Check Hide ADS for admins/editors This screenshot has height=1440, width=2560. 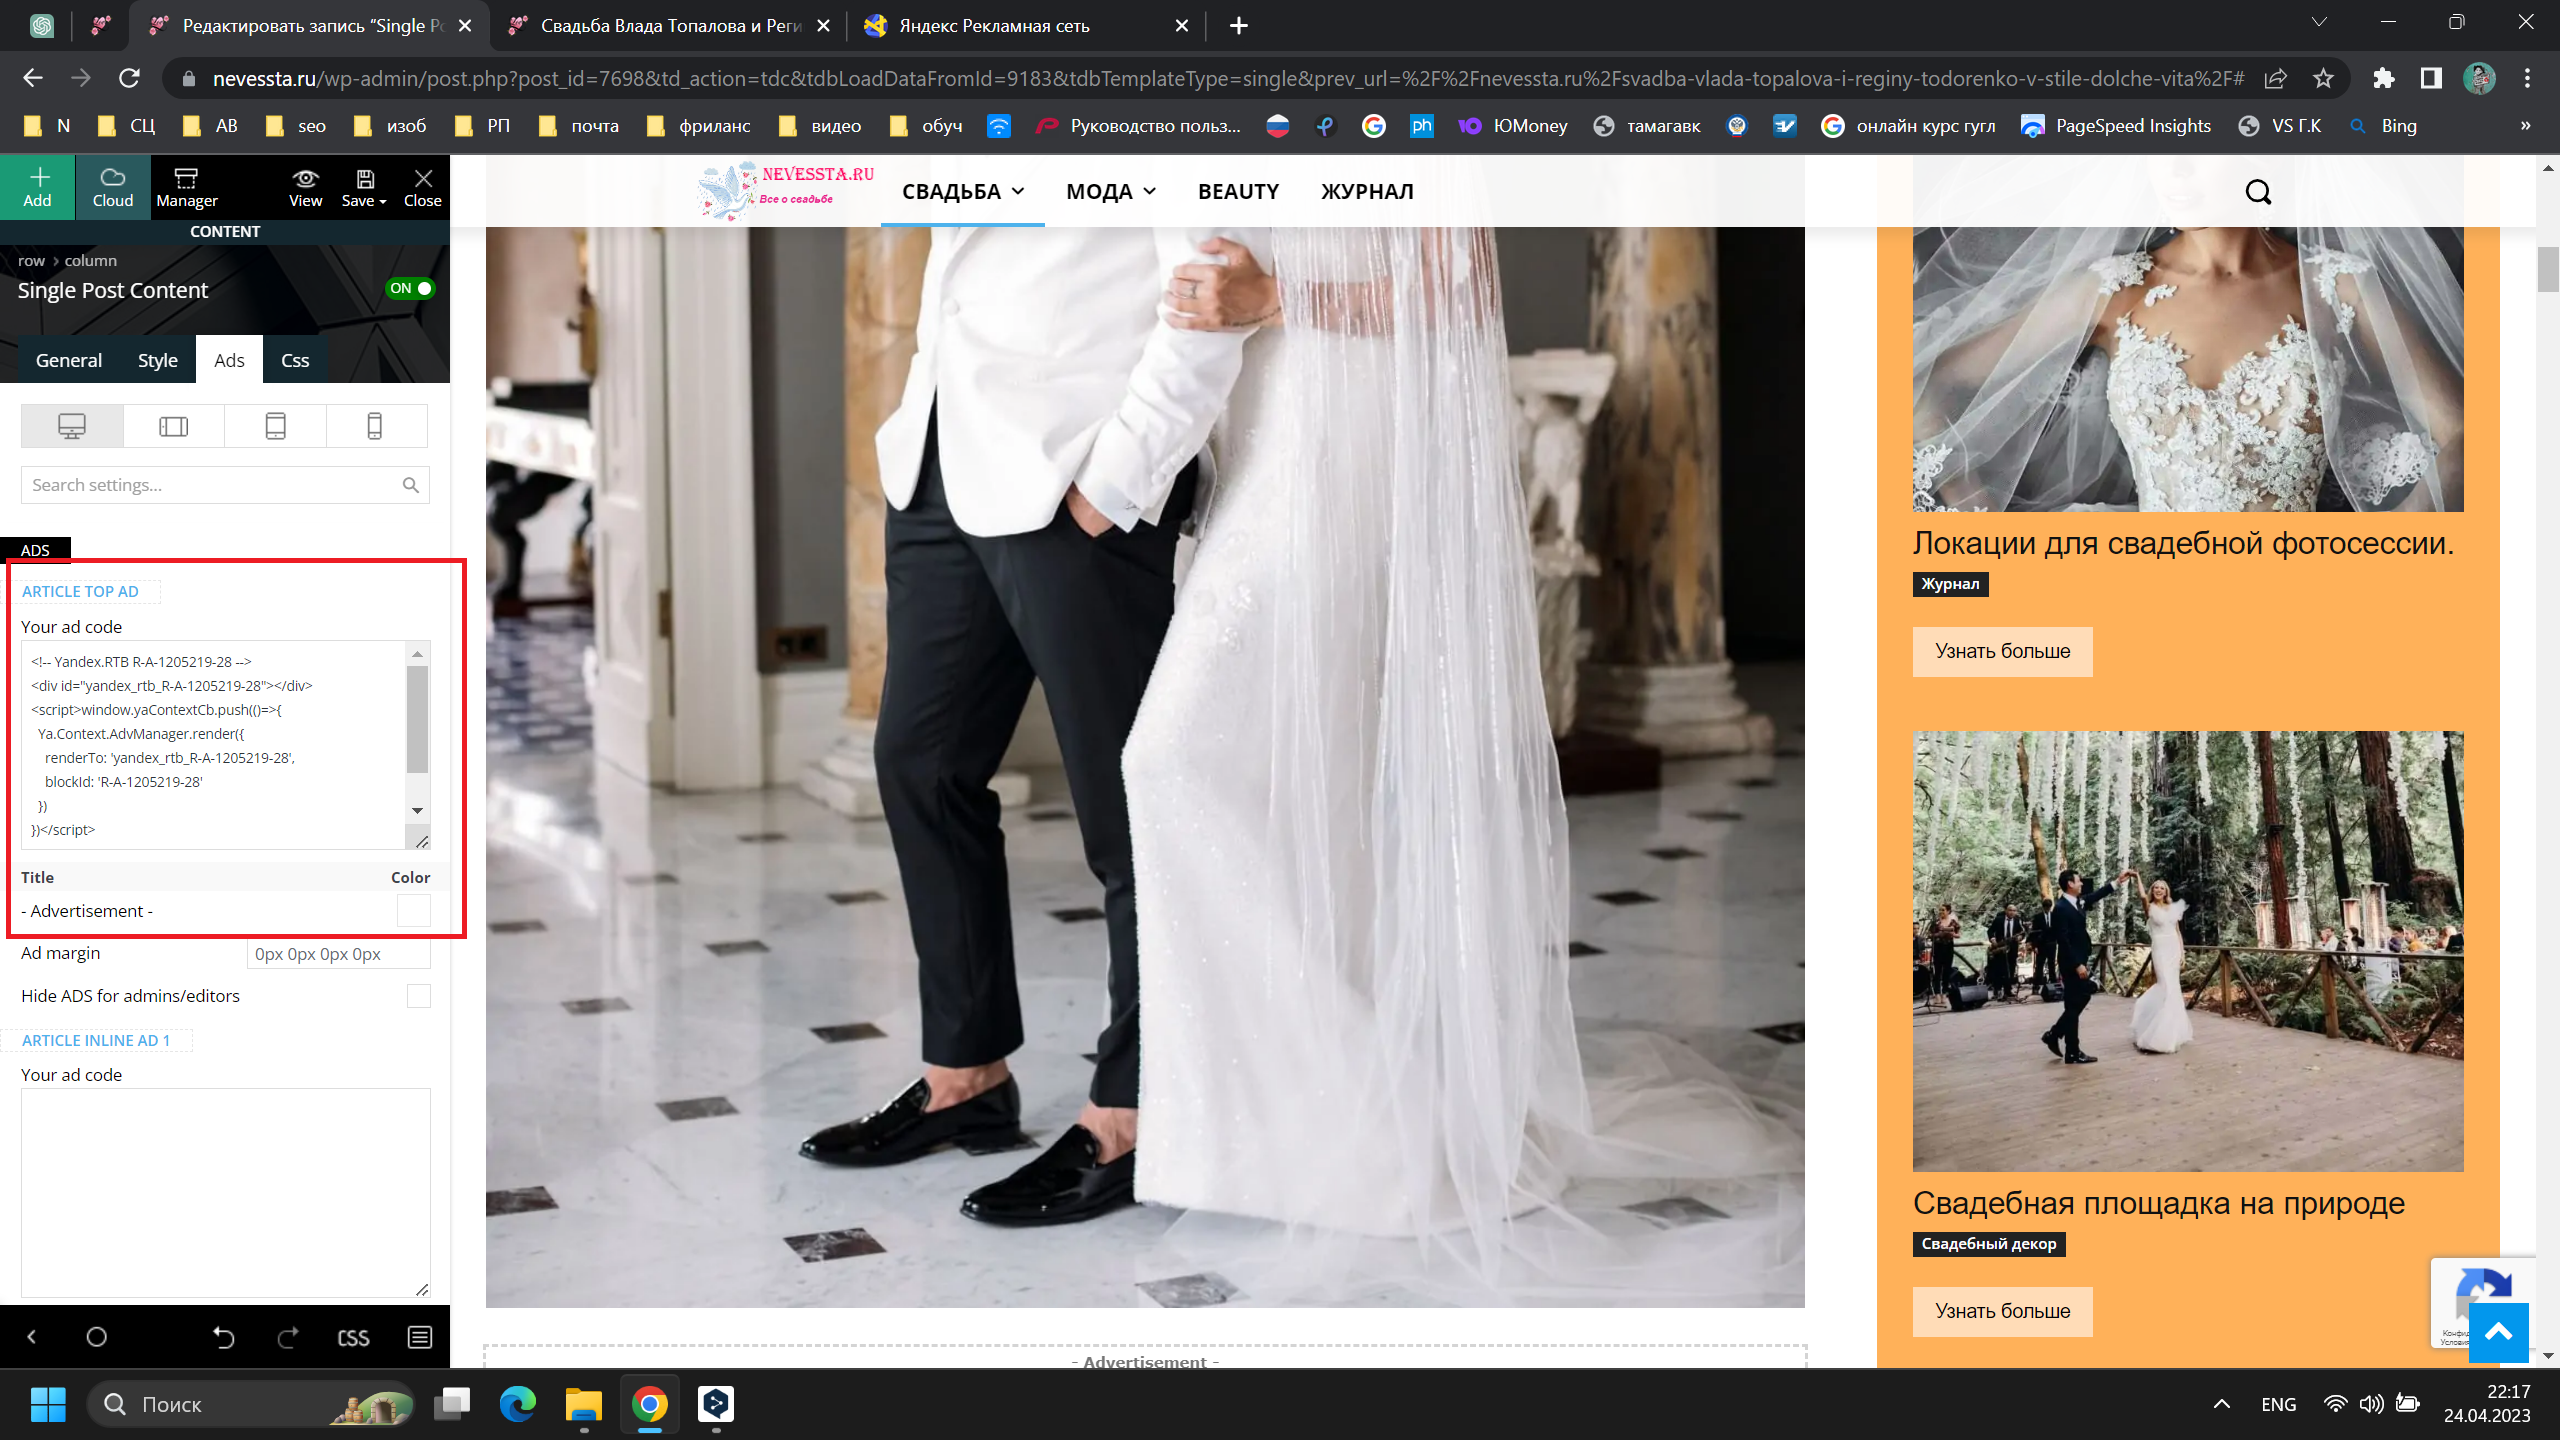(x=419, y=996)
